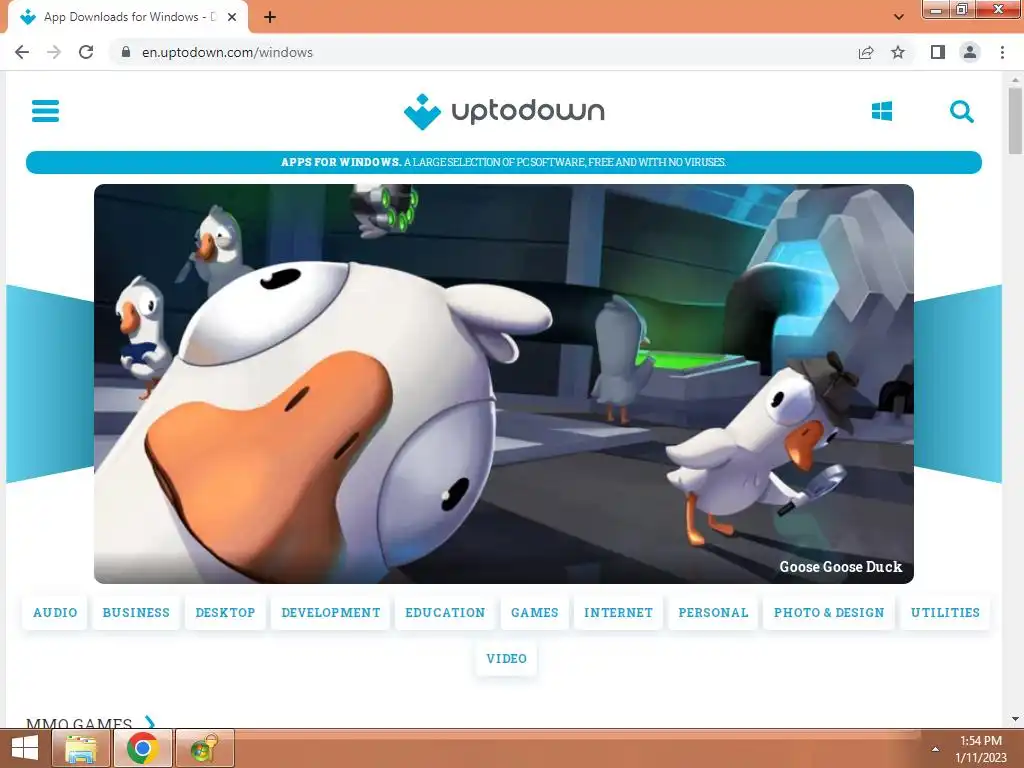Image resolution: width=1024 pixels, height=768 pixels.
Task: Click the Goose Goose Duck caption
Action: [840, 566]
